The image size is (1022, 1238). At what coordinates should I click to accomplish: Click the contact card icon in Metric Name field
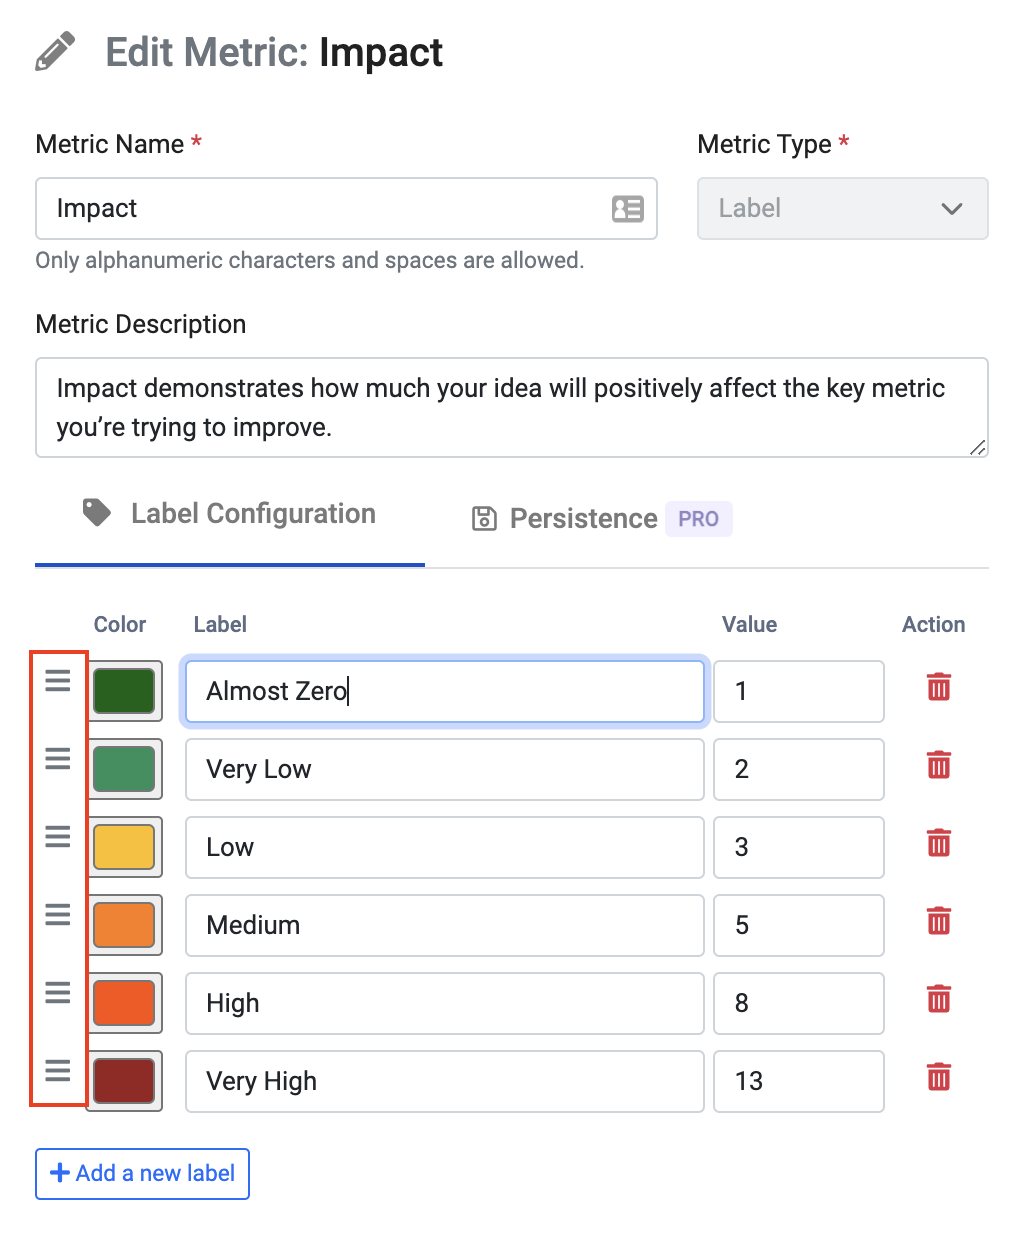click(627, 208)
